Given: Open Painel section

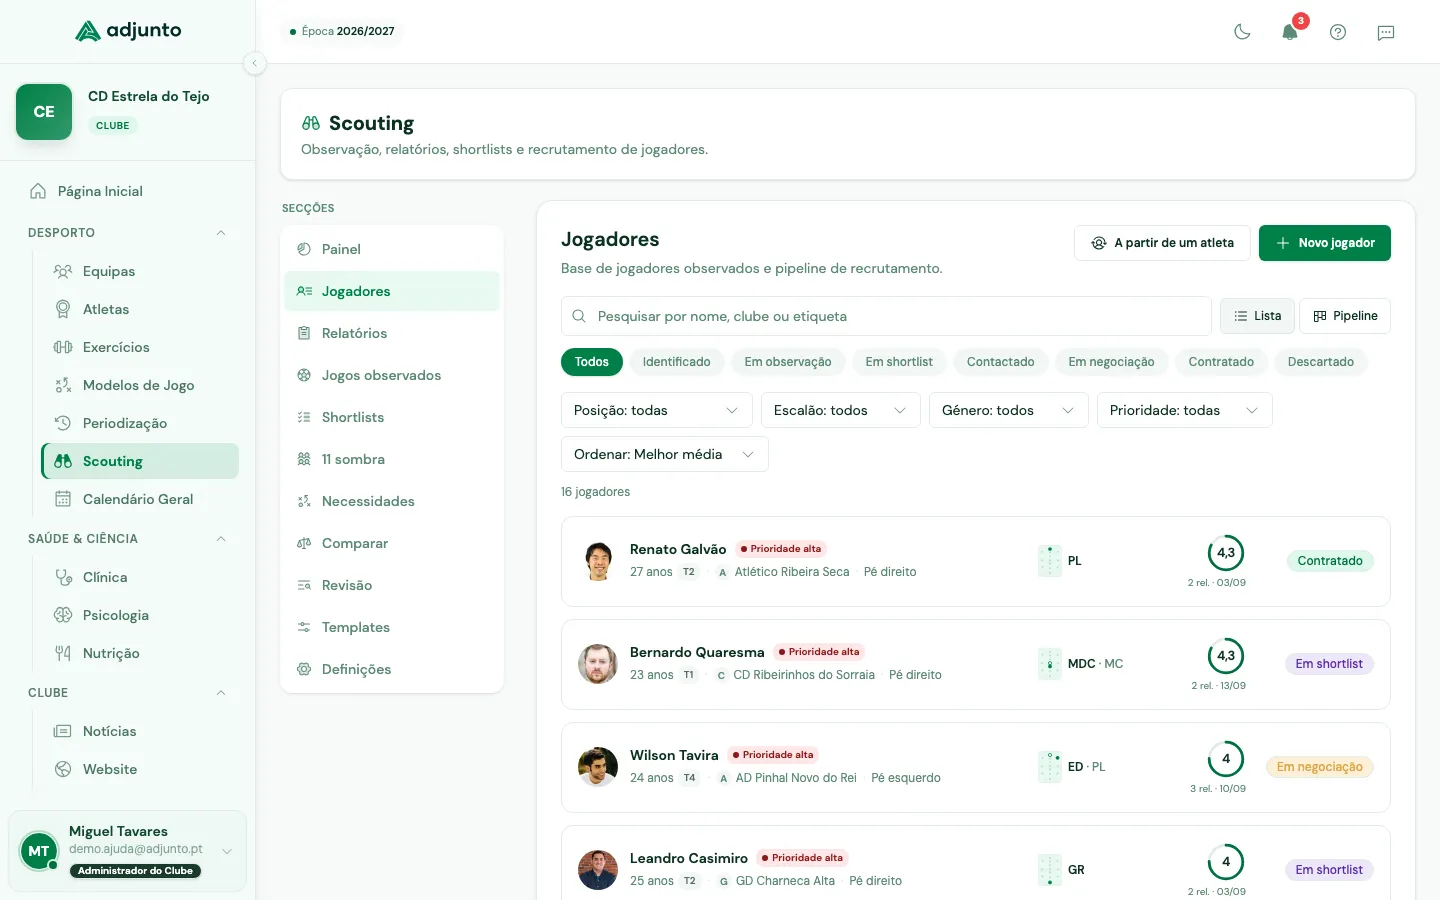Looking at the screenshot, I should [x=392, y=249].
